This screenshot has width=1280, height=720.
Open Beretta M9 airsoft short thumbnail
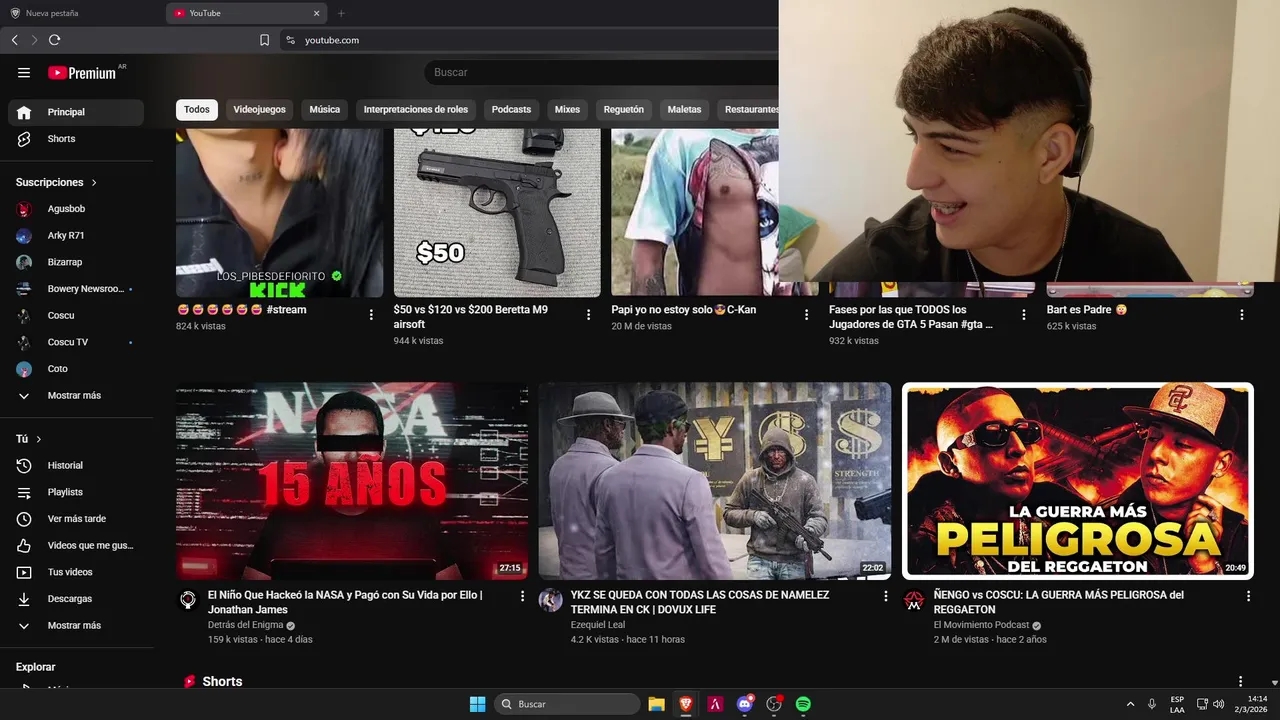point(497,212)
